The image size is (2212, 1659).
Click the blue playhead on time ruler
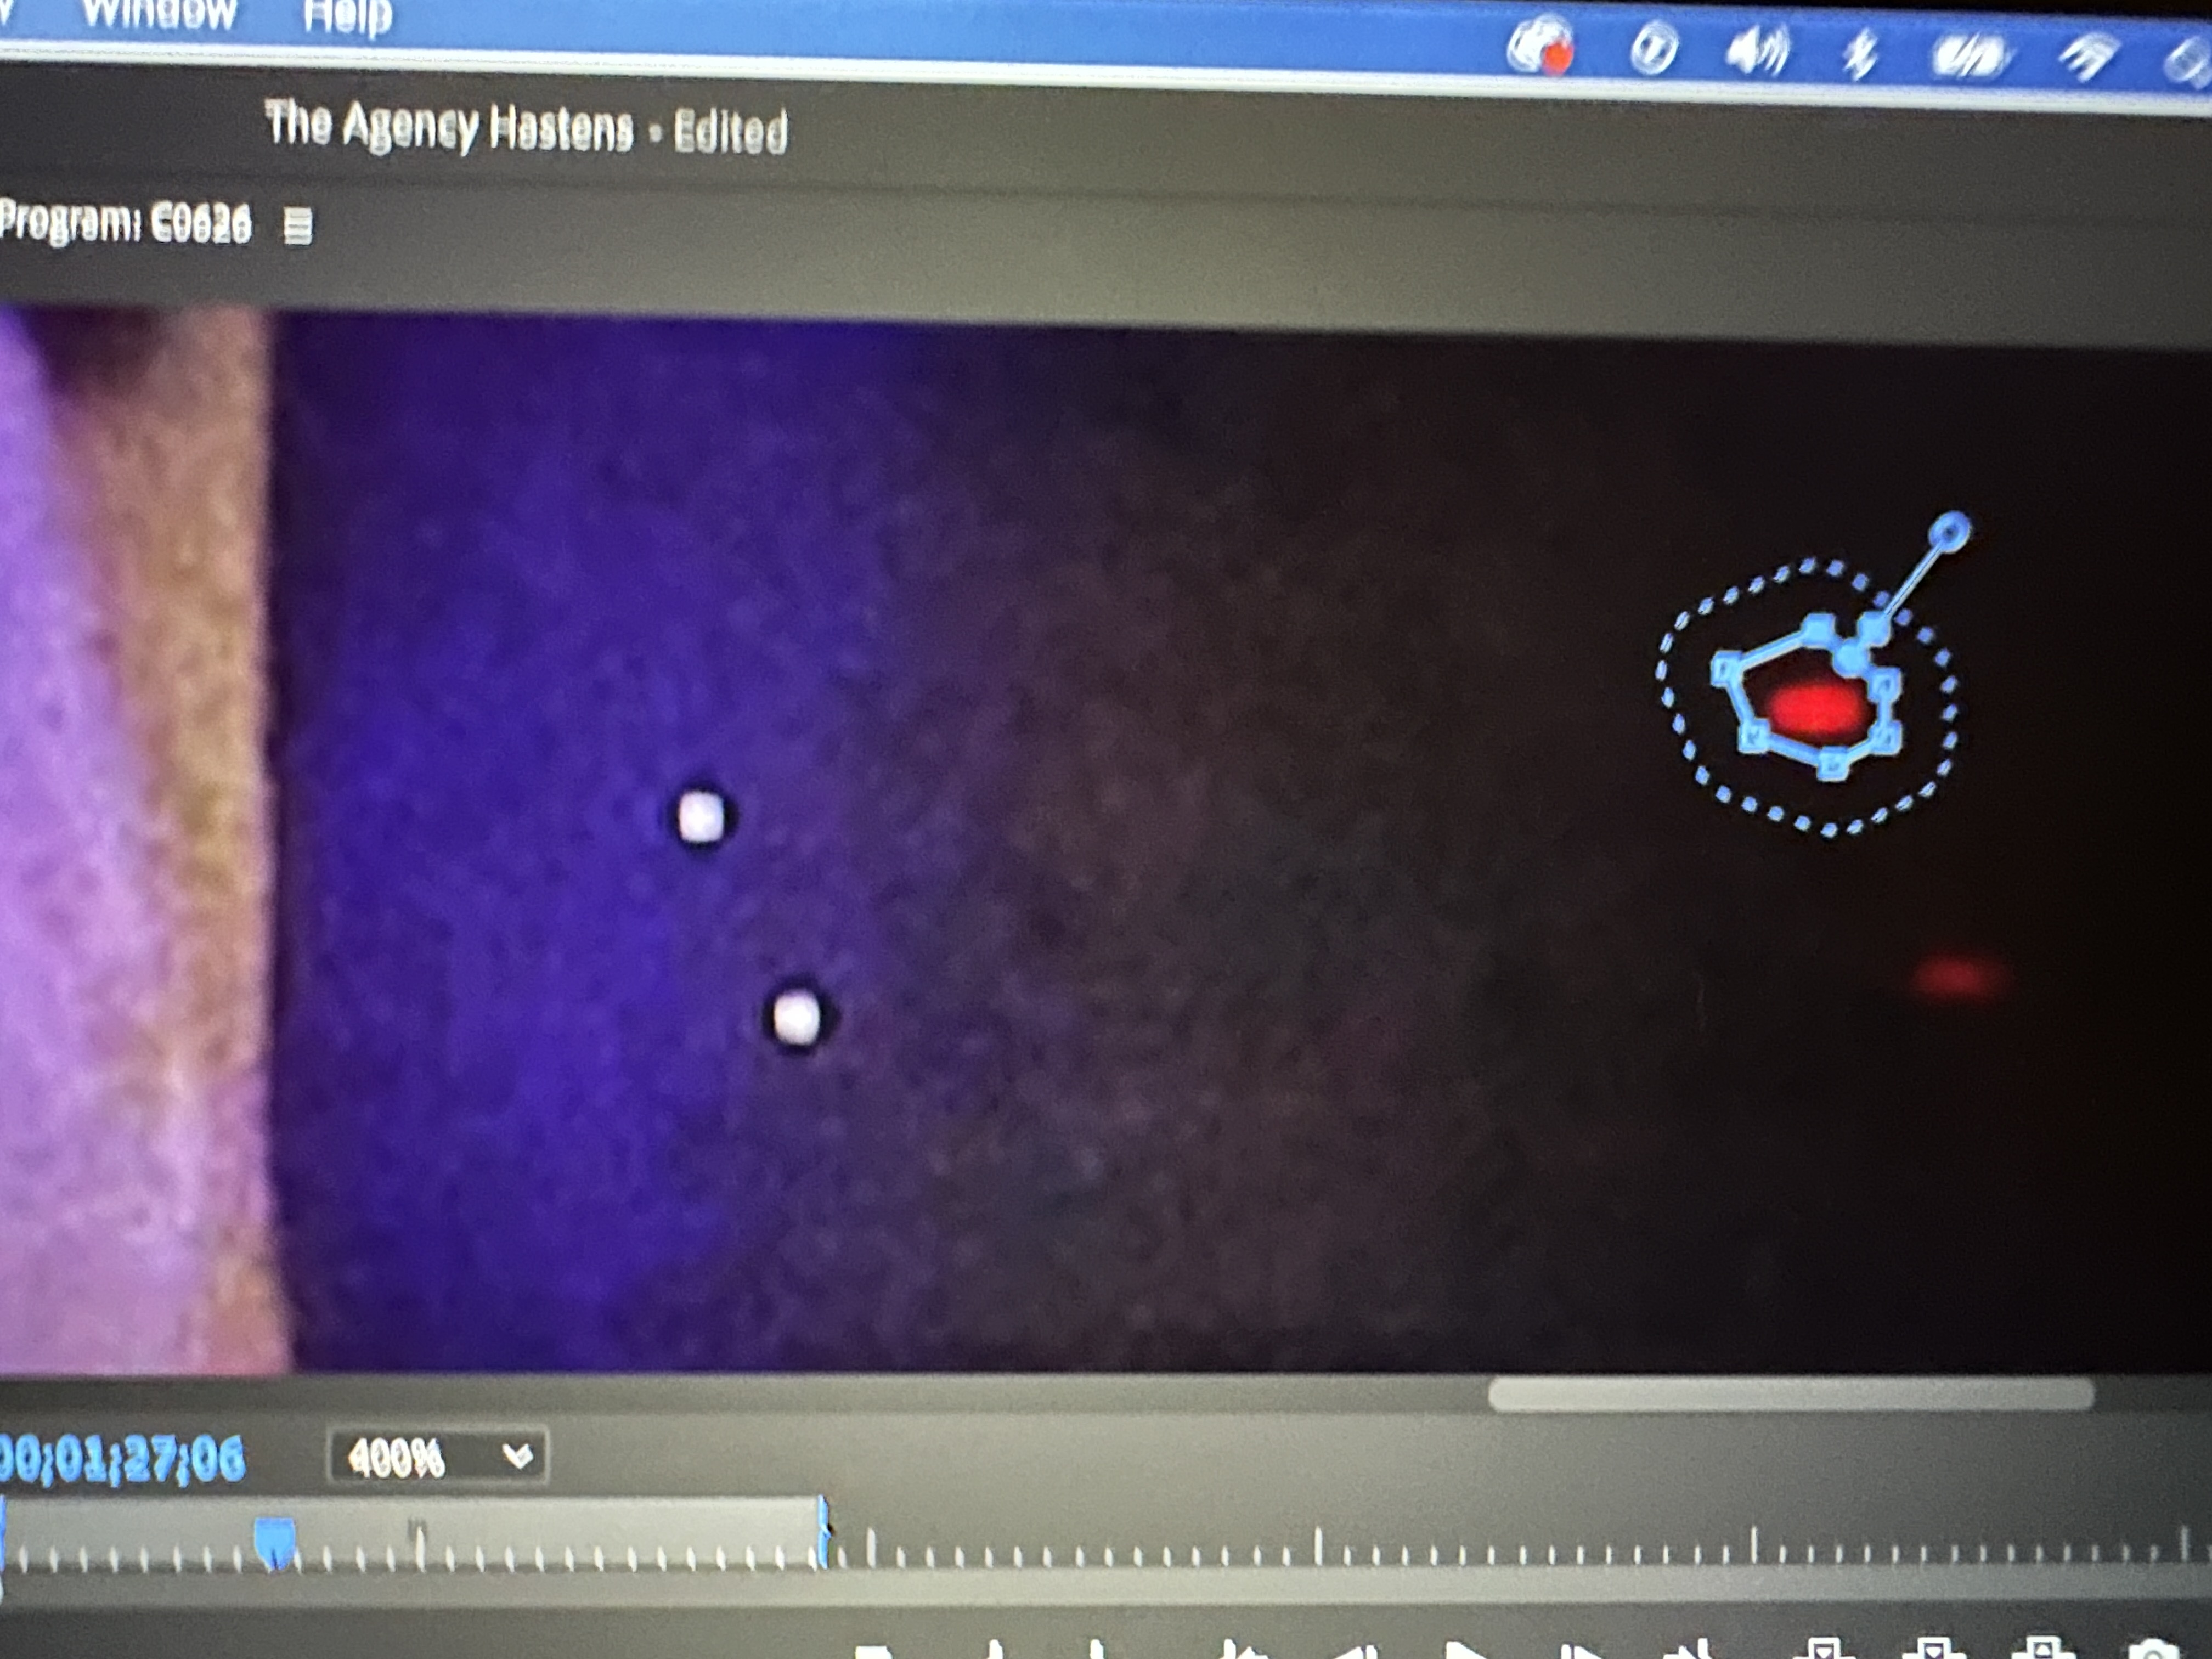point(274,1543)
